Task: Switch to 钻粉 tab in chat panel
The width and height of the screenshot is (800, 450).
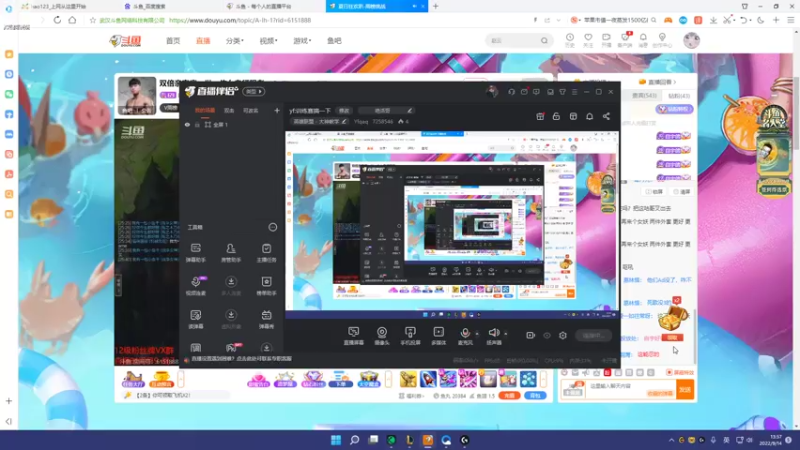Action: tap(679, 95)
